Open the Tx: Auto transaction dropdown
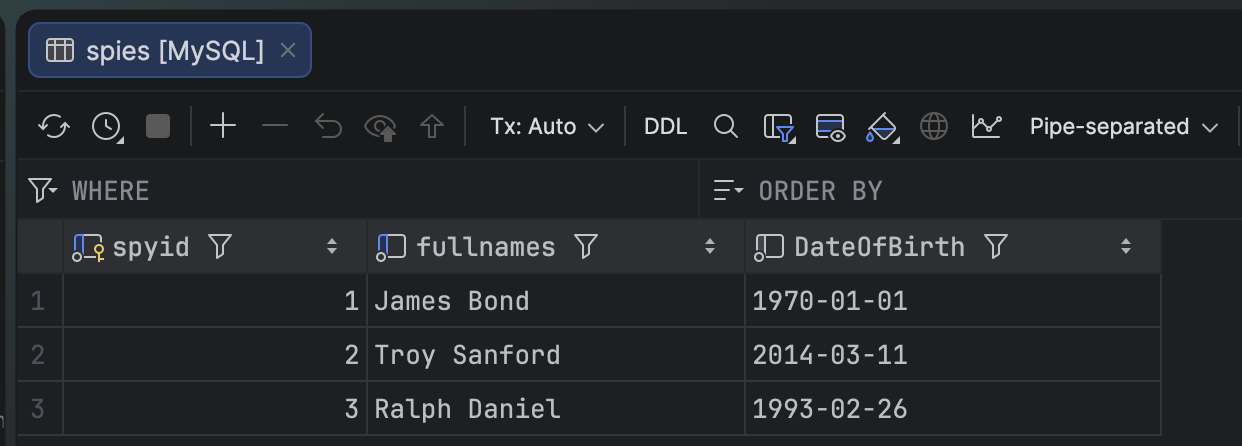Screen dimensions: 1242x446 click(547, 126)
